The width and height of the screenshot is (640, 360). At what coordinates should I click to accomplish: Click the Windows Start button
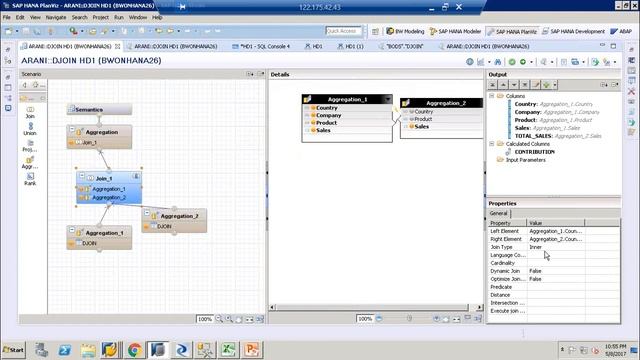coord(13,350)
